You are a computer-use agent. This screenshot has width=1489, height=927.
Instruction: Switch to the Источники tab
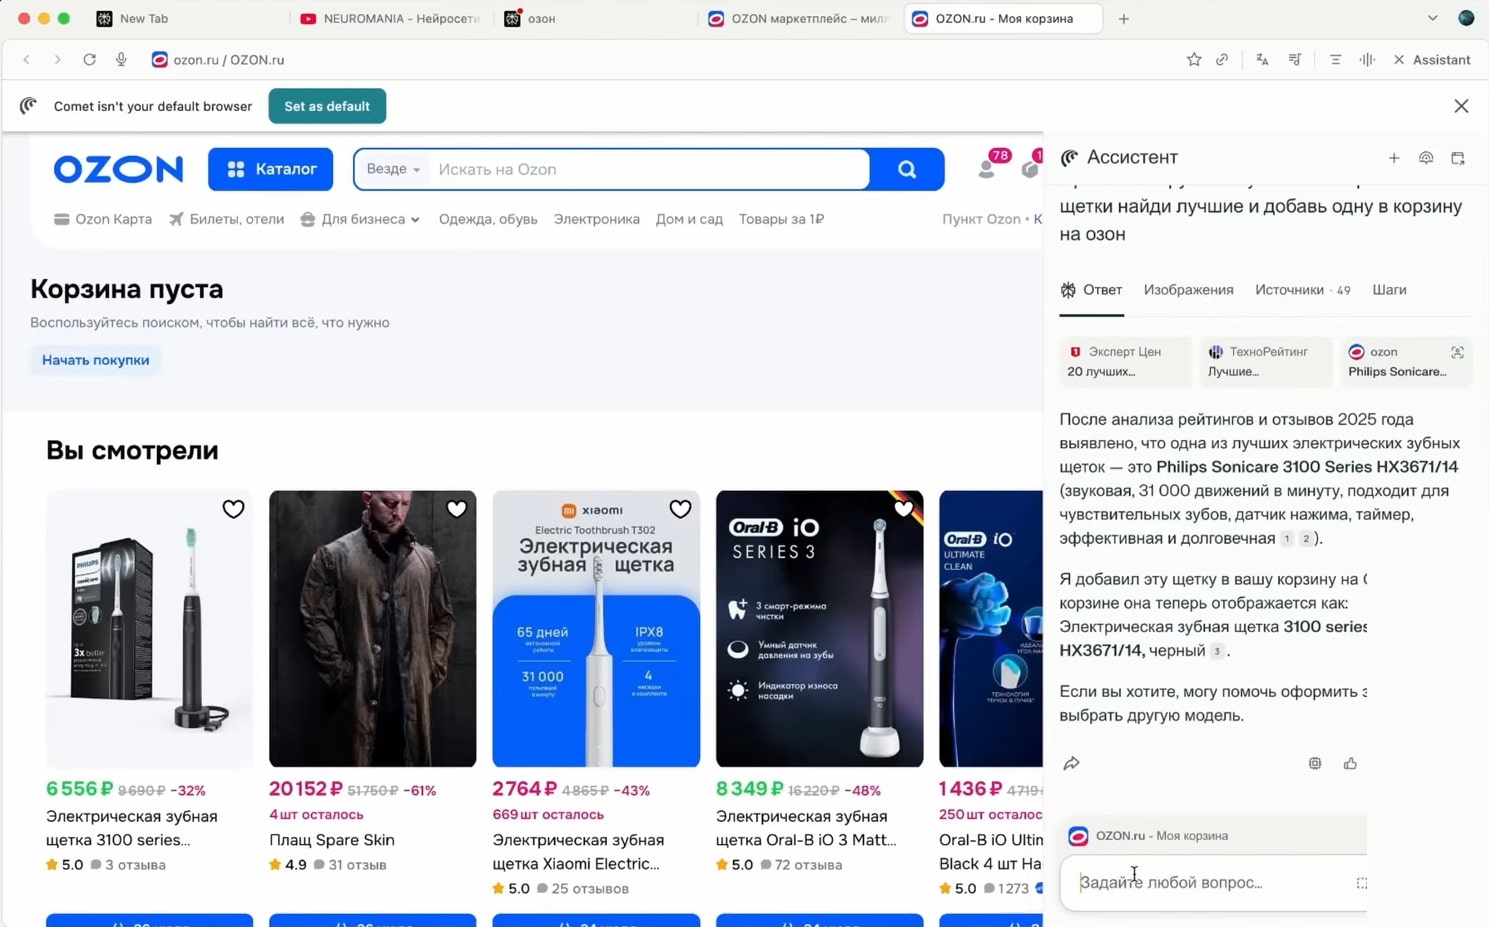click(x=1289, y=290)
